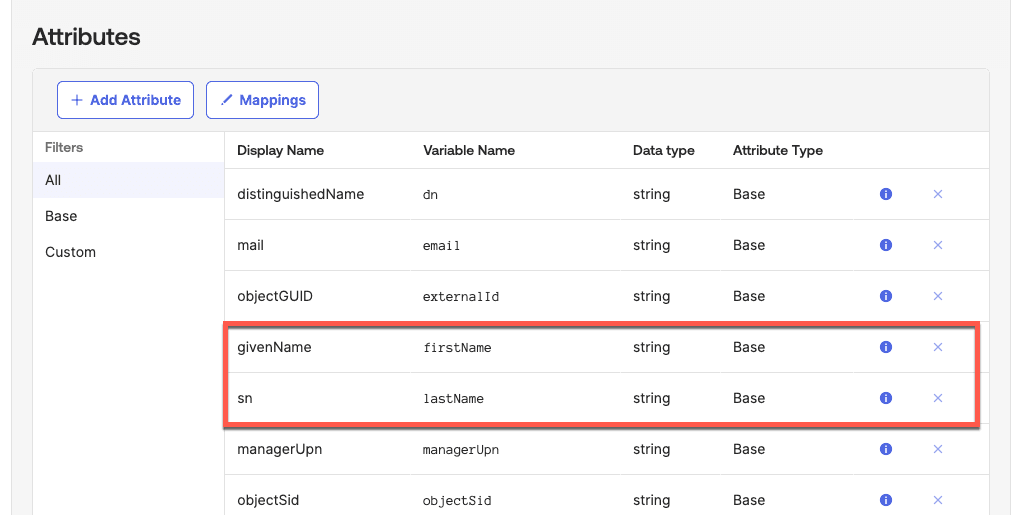Select the All filter
Image resolution: width=1033 pixels, height=515 pixels.
tap(54, 180)
